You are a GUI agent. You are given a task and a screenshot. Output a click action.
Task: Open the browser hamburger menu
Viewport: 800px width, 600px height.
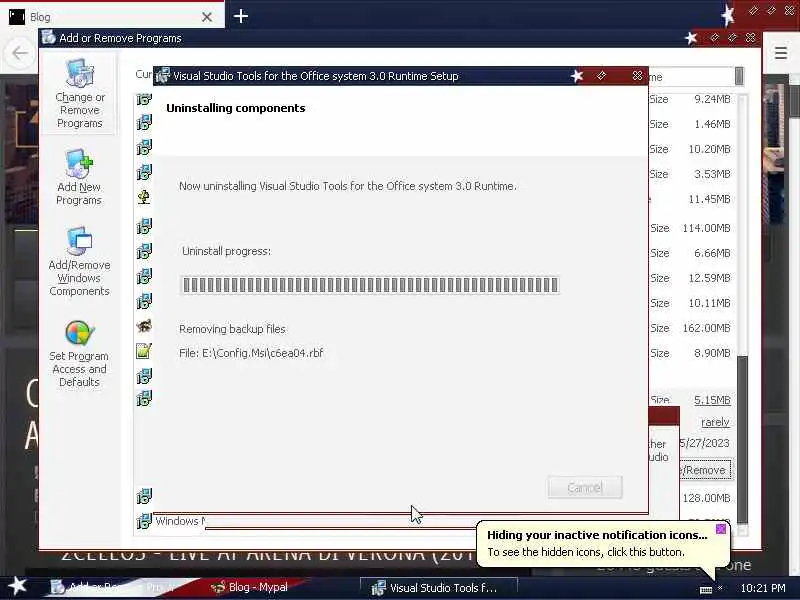coord(781,53)
